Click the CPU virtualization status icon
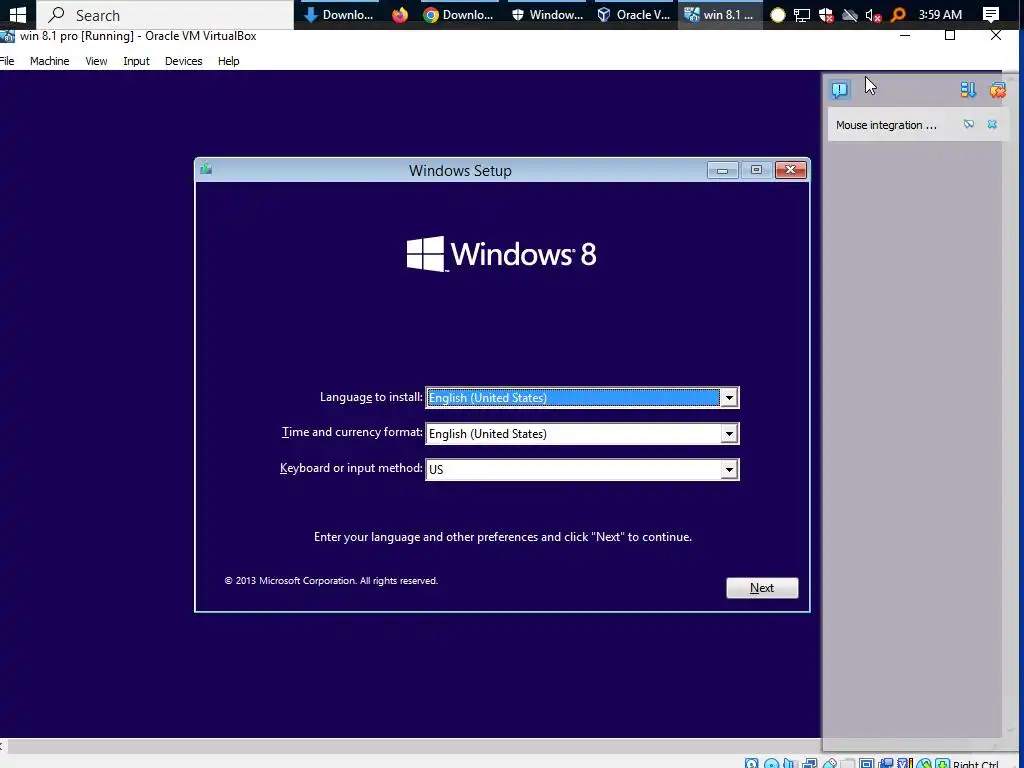 905,763
